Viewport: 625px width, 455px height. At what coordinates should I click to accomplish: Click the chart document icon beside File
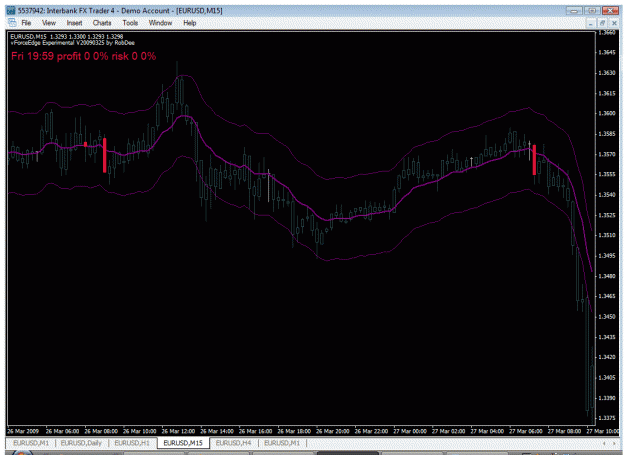[12, 23]
